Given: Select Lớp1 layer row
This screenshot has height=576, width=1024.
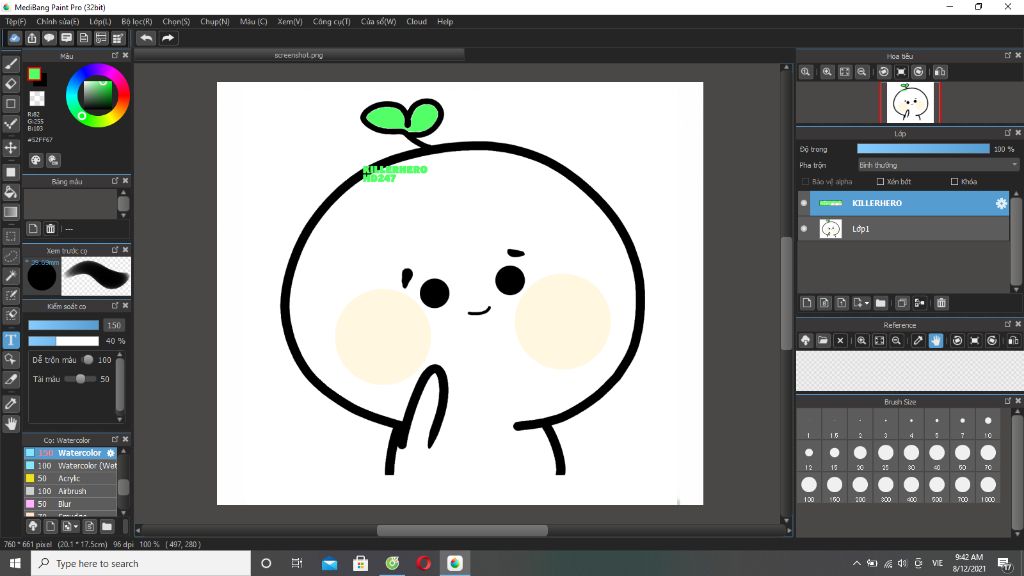Looking at the screenshot, I should [903, 229].
